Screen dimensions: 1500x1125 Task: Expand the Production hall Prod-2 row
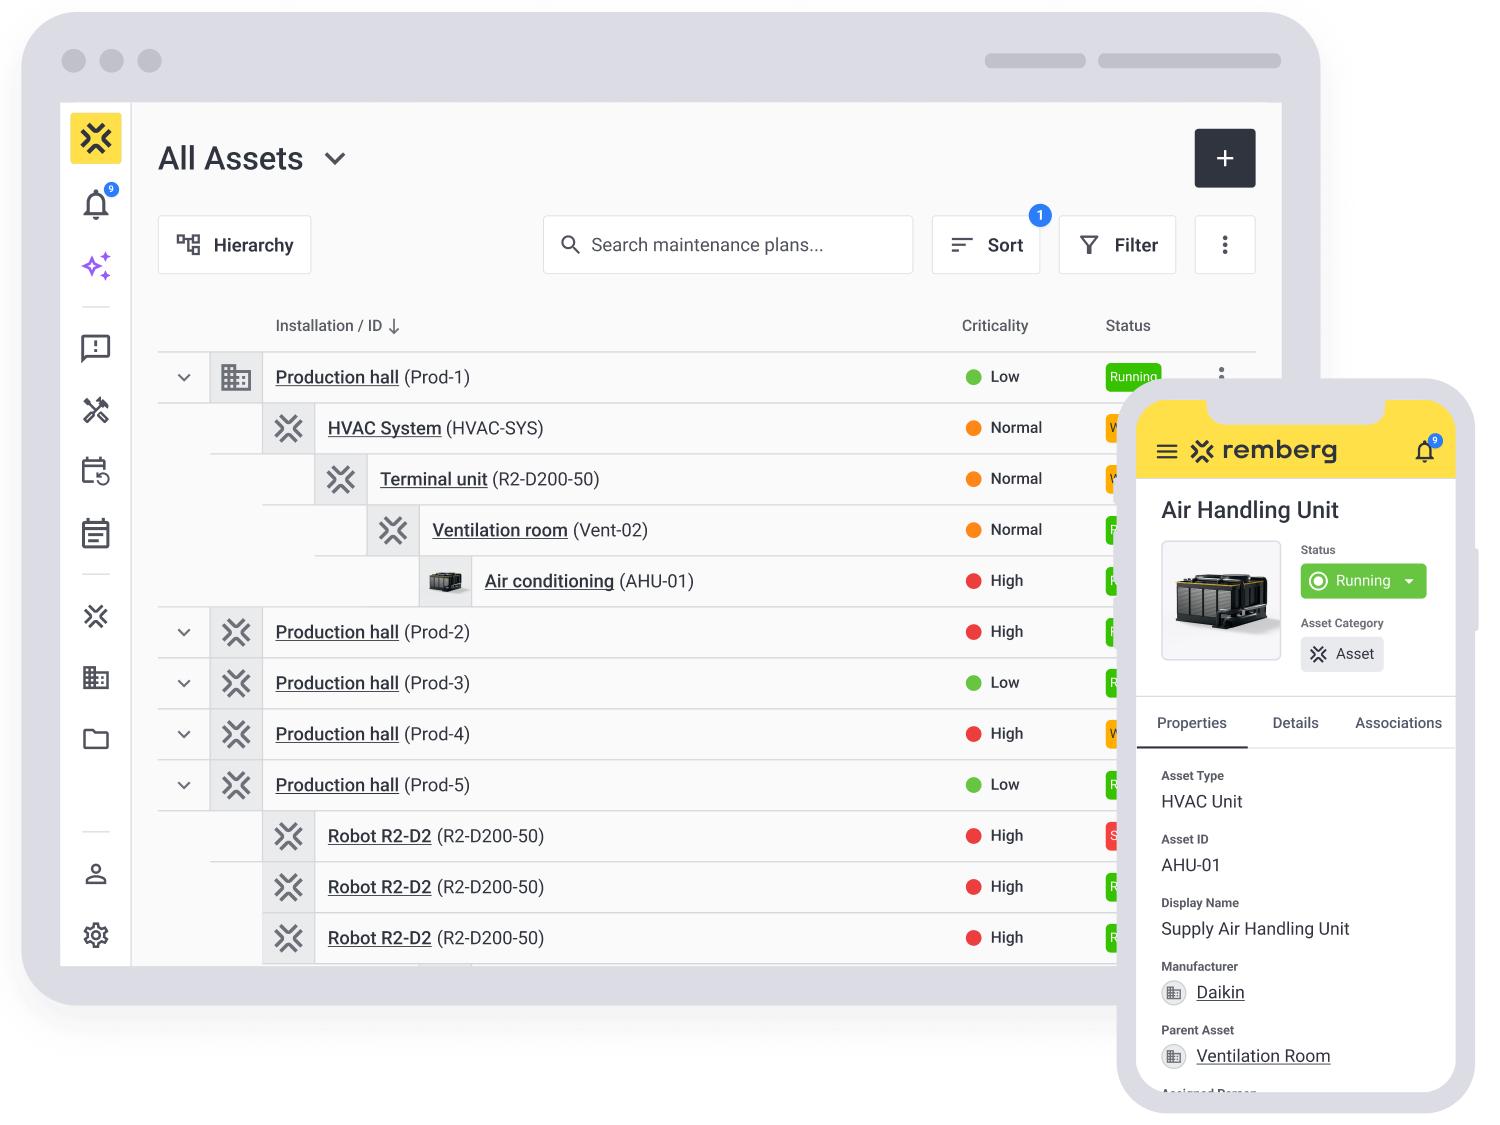[x=184, y=632]
